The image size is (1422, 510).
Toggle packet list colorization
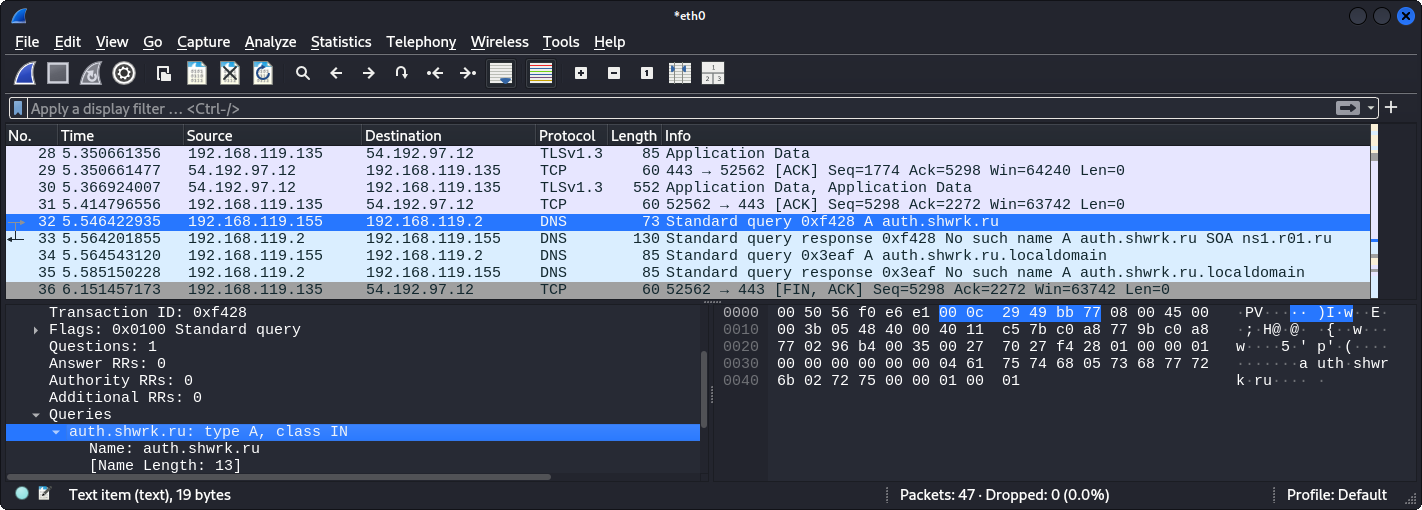tap(541, 73)
